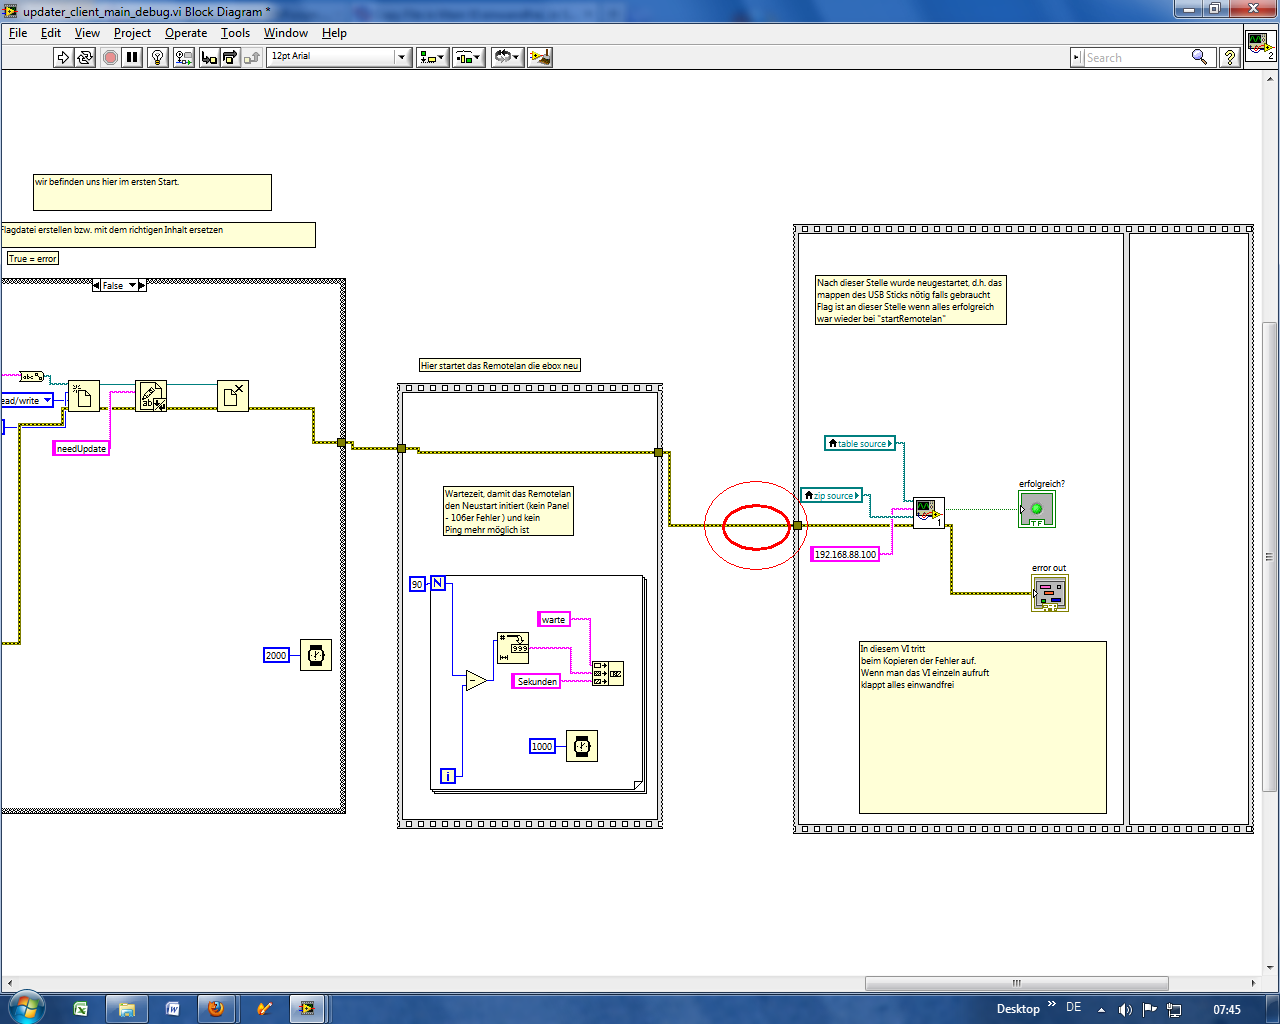Image resolution: width=1280 pixels, height=1024 pixels.
Task: Open the Operate menu
Action: point(186,33)
